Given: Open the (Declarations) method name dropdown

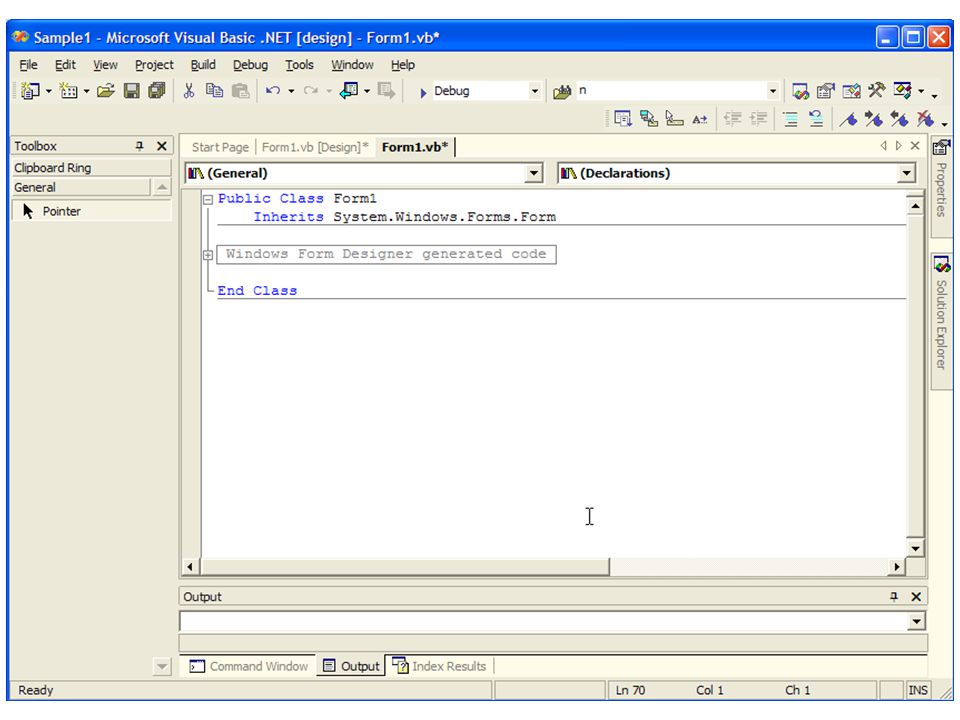Looking at the screenshot, I should (x=907, y=173).
